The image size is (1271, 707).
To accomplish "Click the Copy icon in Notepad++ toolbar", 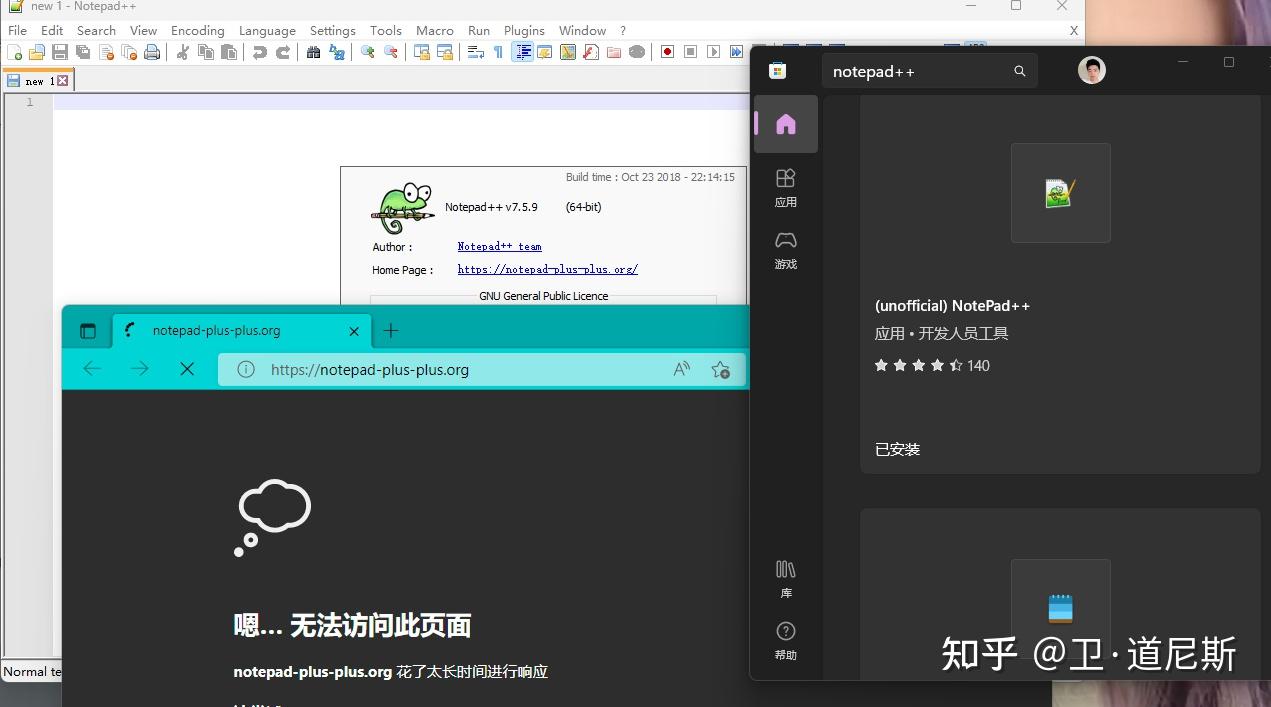I will pos(206,52).
